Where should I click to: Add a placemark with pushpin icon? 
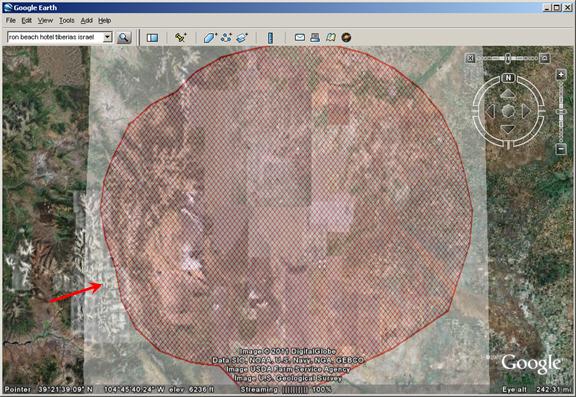(x=181, y=37)
